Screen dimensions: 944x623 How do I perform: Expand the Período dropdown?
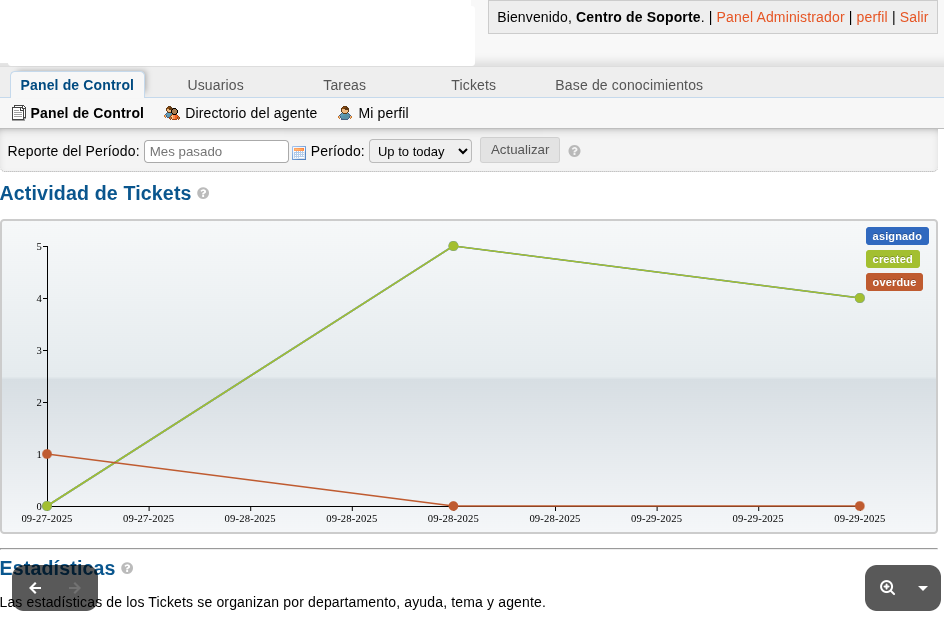click(420, 151)
